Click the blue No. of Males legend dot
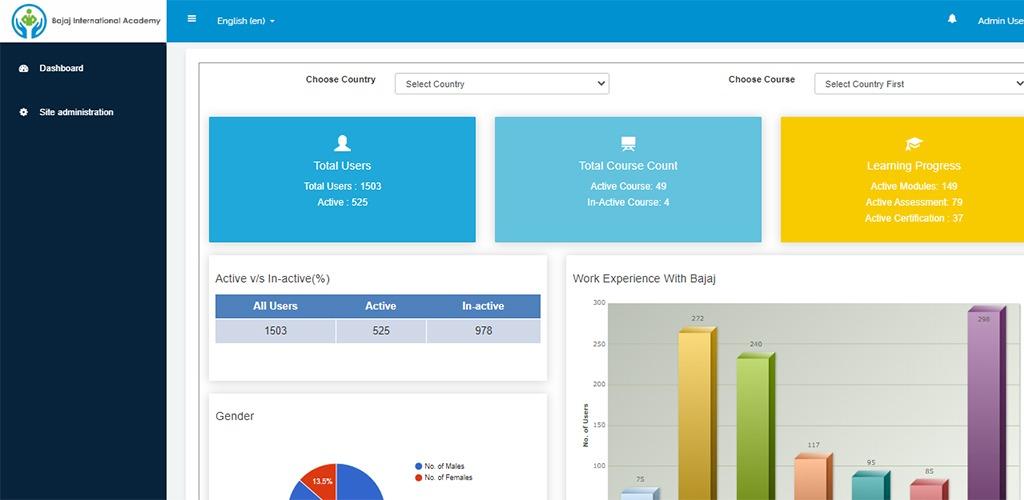The width and height of the screenshot is (1024, 500). [419, 466]
